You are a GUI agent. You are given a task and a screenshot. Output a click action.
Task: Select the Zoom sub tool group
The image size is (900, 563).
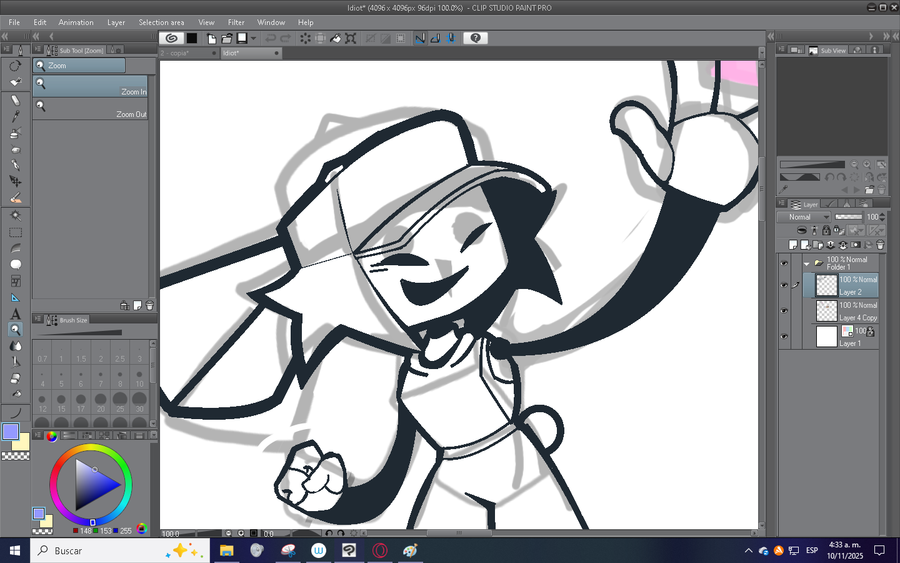pos(79,65)
